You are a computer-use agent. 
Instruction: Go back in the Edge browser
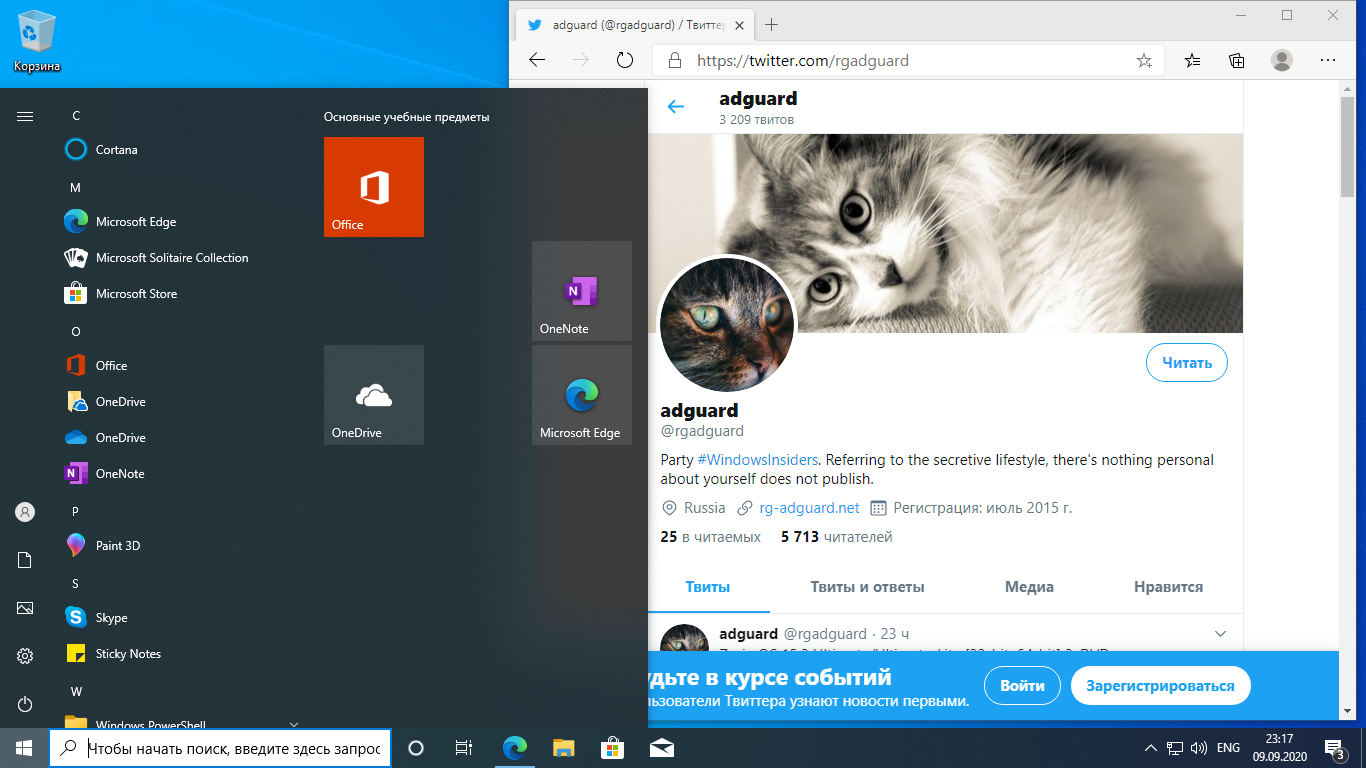point(537,60)
